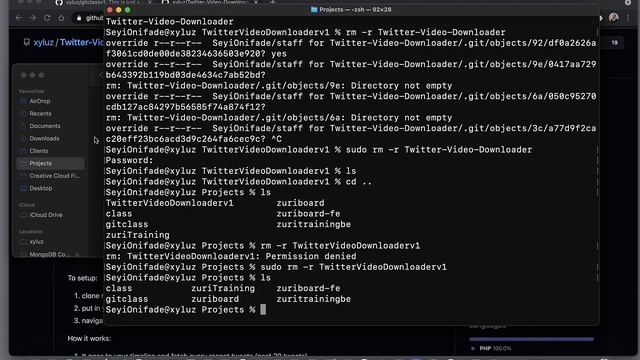Click the Documents icon in Finder sidebar
The height and width of the screenshot is (360, 640).
tap(23, 126)
